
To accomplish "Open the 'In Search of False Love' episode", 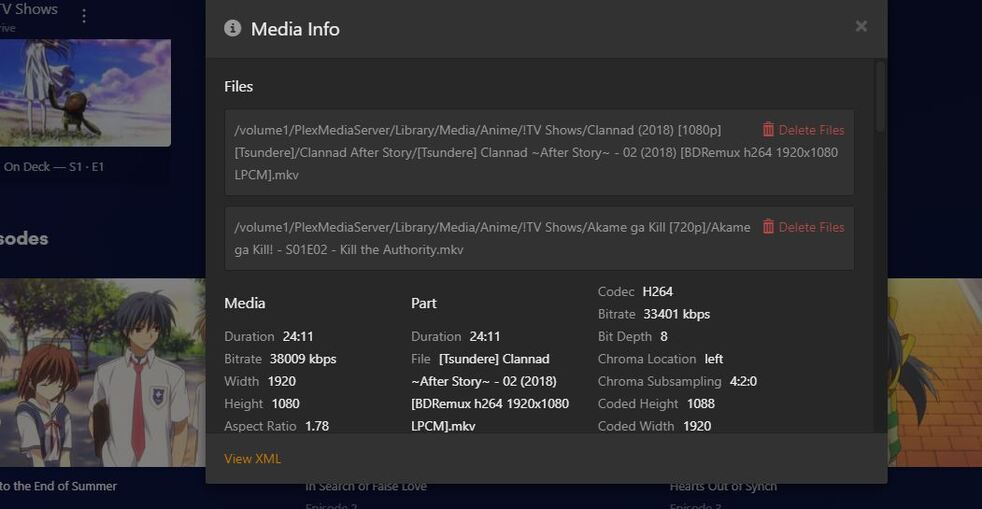I will pos(366,487).
